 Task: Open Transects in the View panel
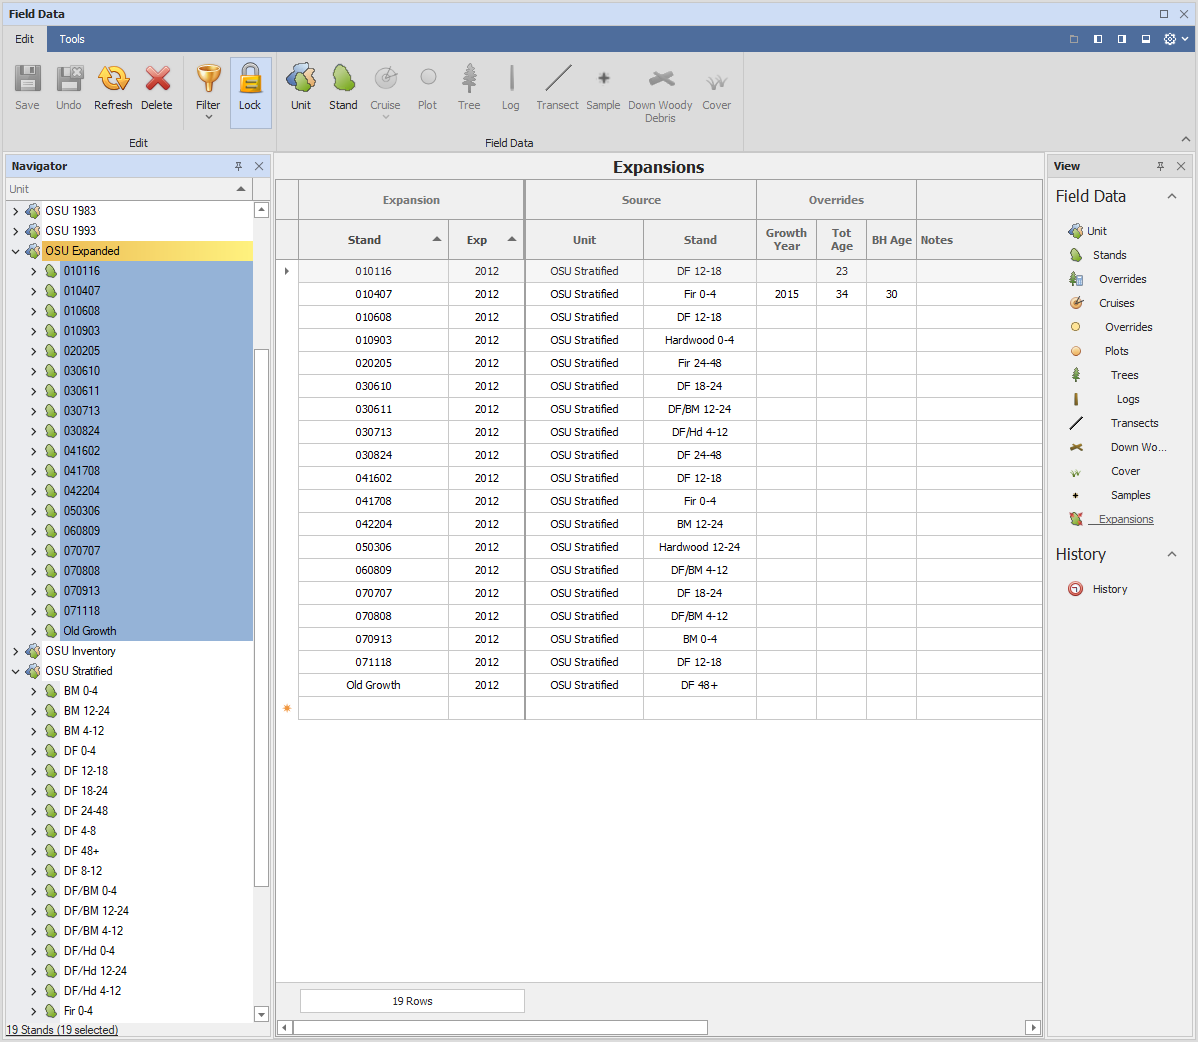(1134, 423)
